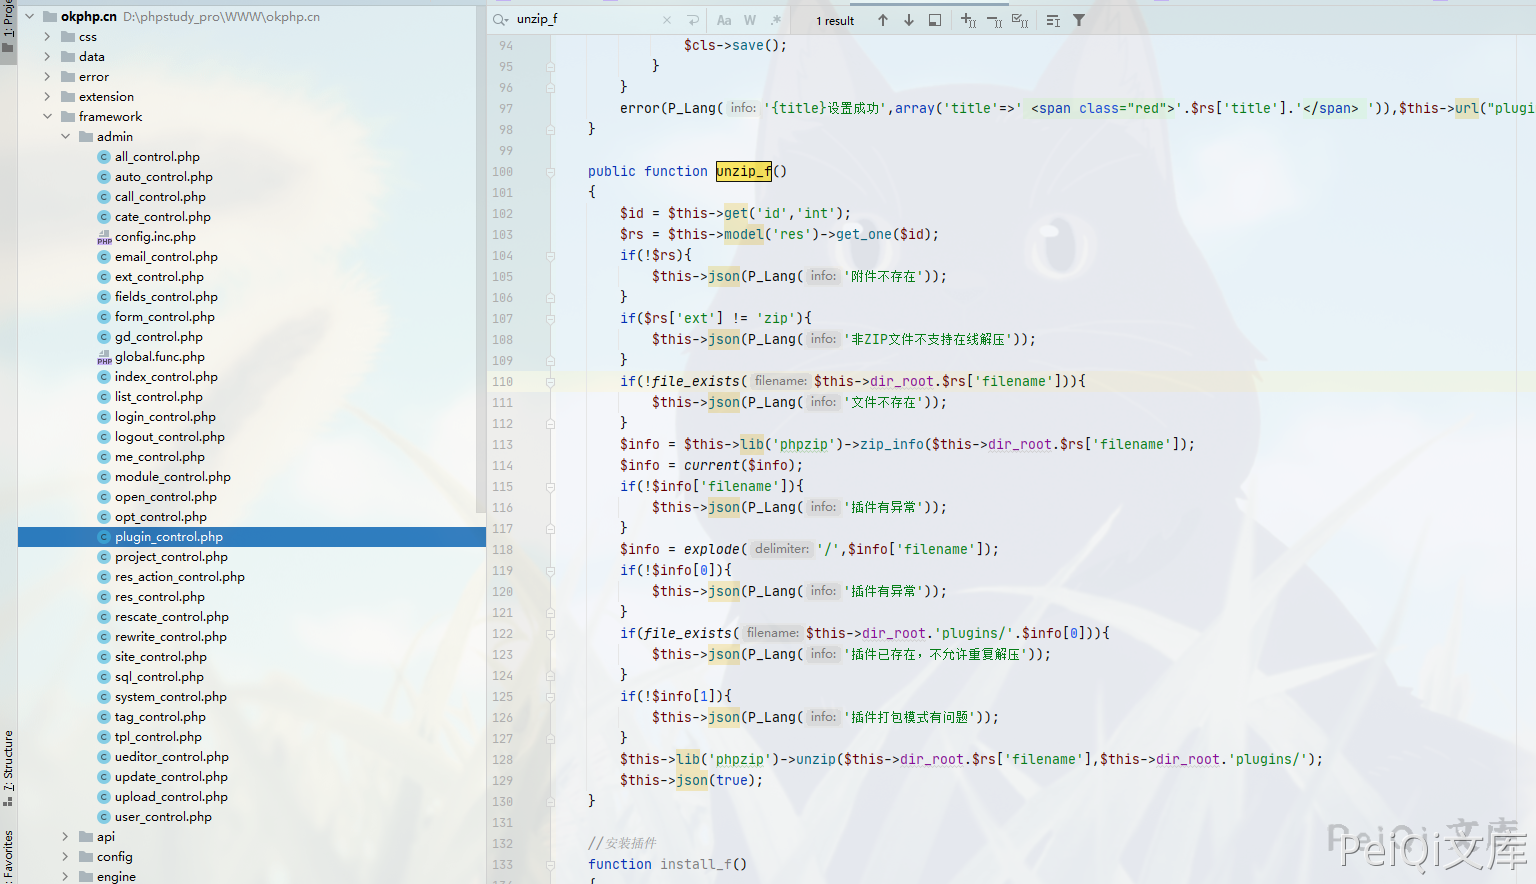1536x884 pixels.
Task: Open search history magnifier icon
Action: tap(501, 20)
